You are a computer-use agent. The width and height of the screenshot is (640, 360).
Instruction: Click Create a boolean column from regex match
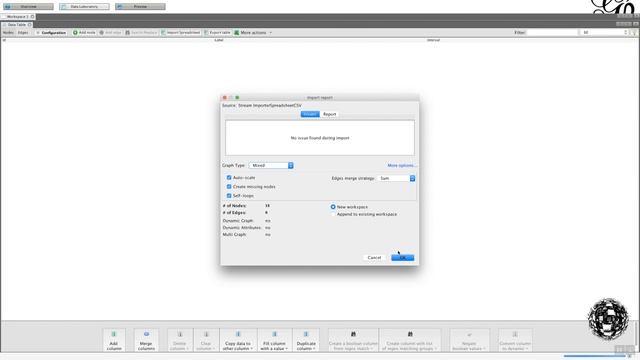pos(353,340)
